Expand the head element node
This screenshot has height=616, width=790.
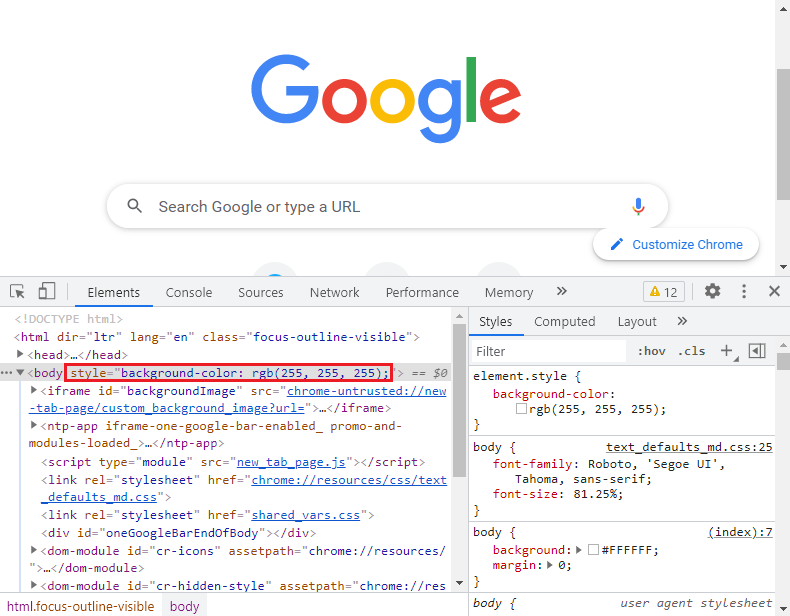pyautogui.click(x=20, y=354)
